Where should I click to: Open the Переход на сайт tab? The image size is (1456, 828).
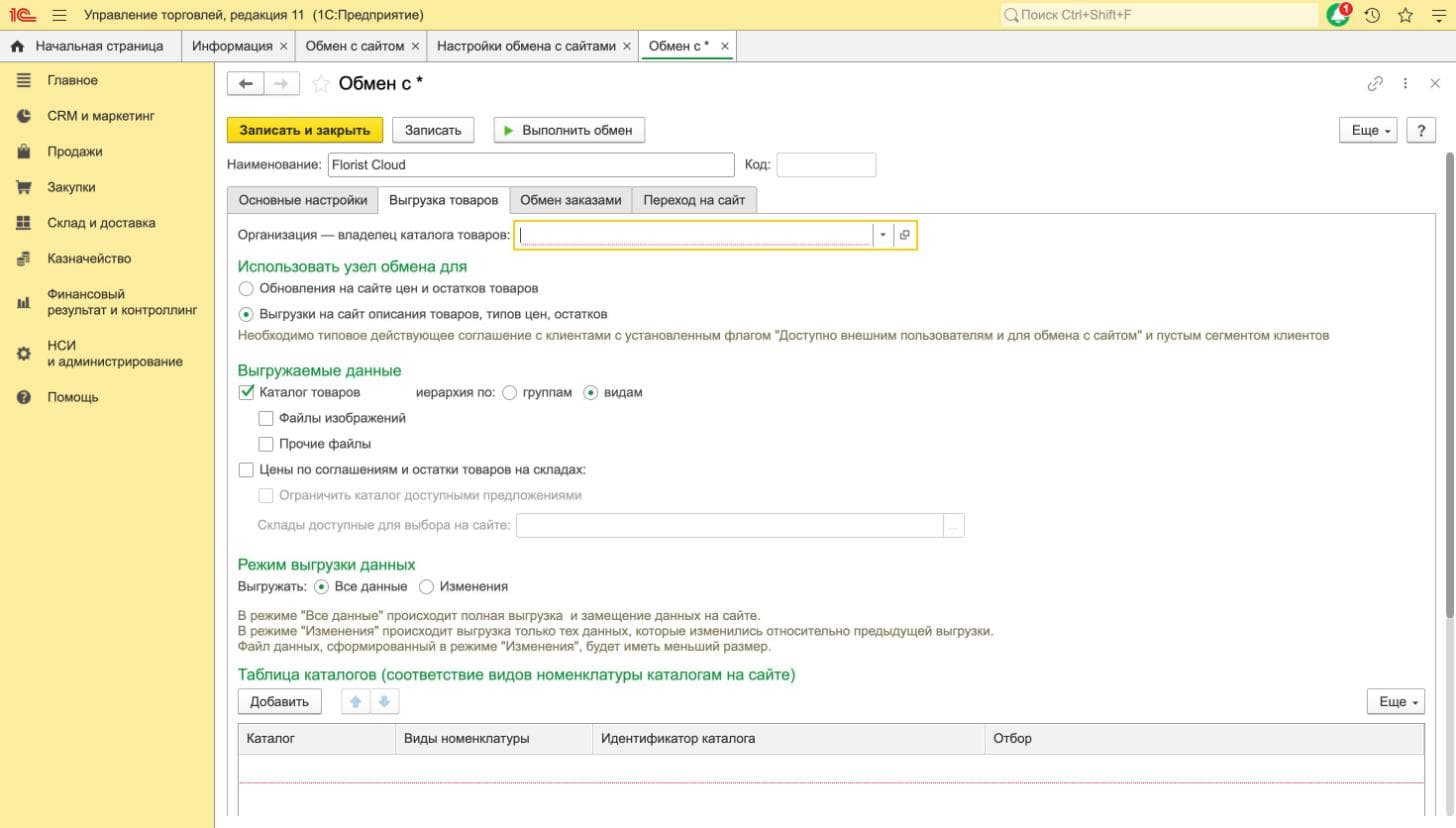pos(694,200)
